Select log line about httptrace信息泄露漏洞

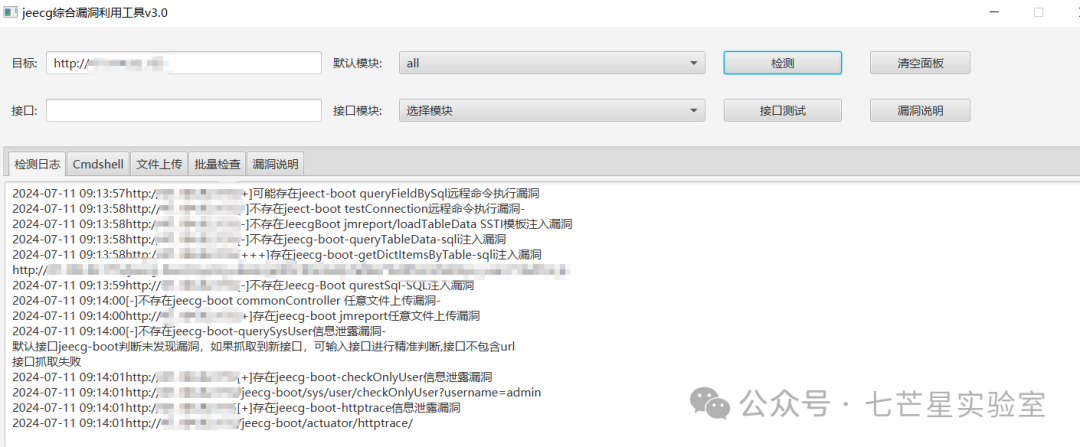236,407
